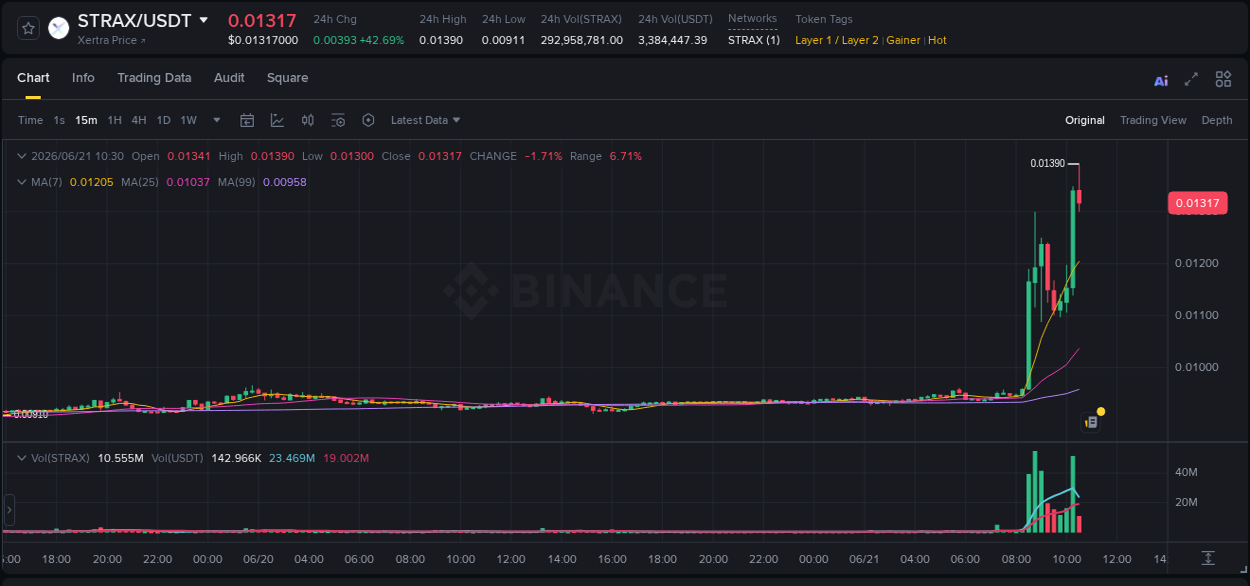The height and width of the screenshot is (586, 1250).
Task: Click the scroll-to-latest icon at bottom right
Action: (x=1208, y=557)
